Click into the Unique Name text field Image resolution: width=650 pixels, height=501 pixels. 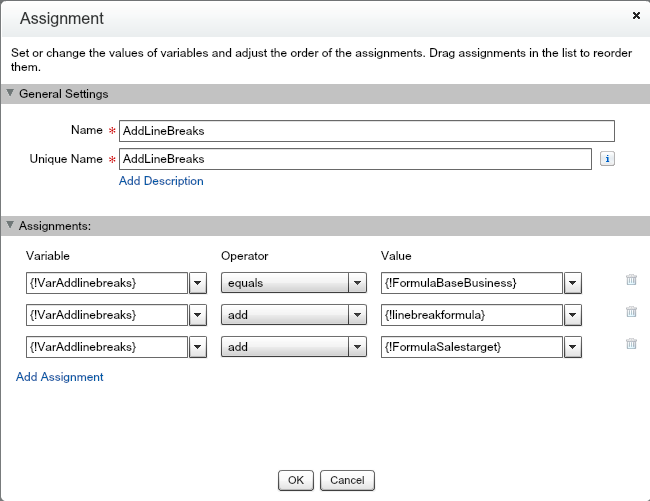[355, 159]
